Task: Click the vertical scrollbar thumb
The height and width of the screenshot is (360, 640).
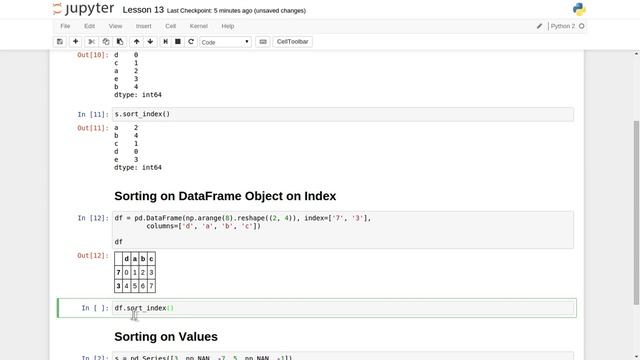Action: 636,212
